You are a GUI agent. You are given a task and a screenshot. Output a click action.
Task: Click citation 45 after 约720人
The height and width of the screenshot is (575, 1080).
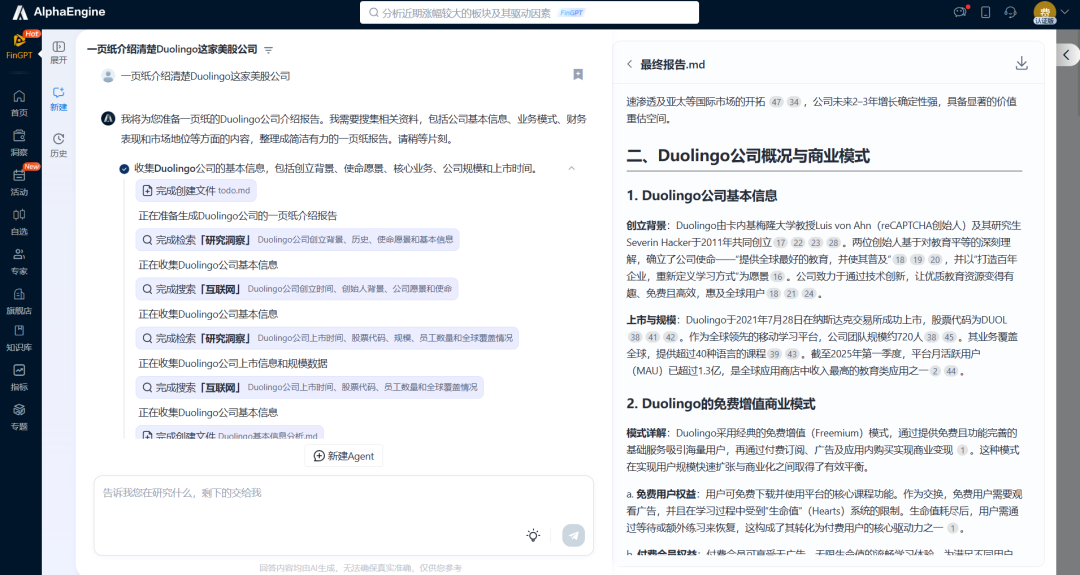coord(949,337)
